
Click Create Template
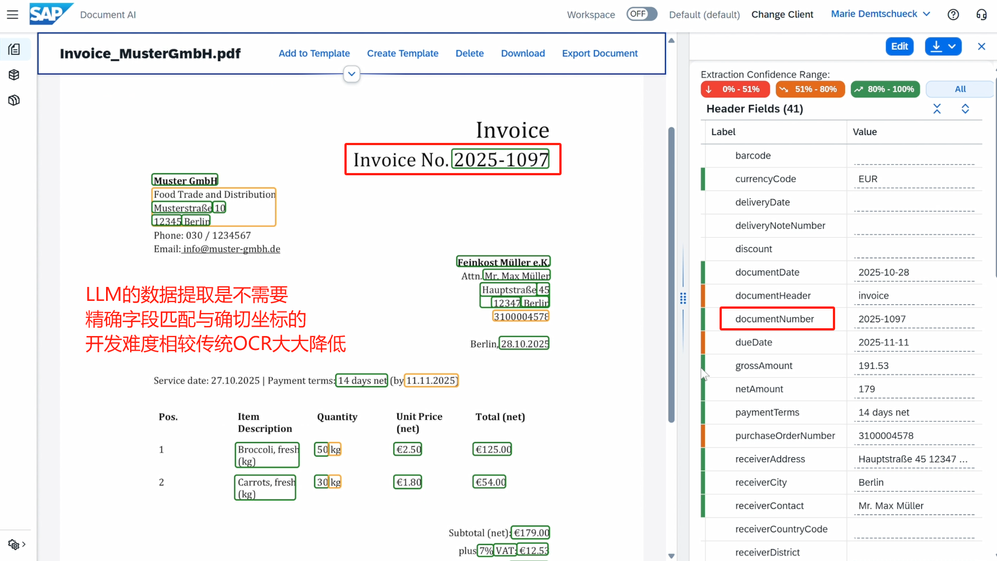tap(402, 53)
